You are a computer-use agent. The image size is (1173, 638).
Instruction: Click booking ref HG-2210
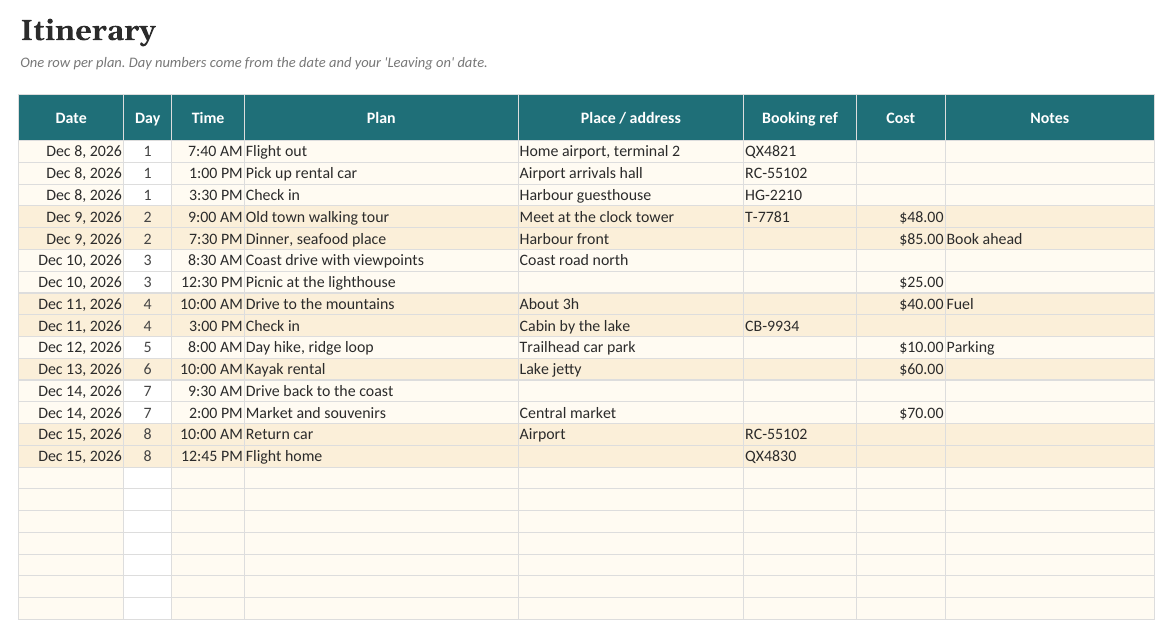pyautogui.click(x=800, y=195)
